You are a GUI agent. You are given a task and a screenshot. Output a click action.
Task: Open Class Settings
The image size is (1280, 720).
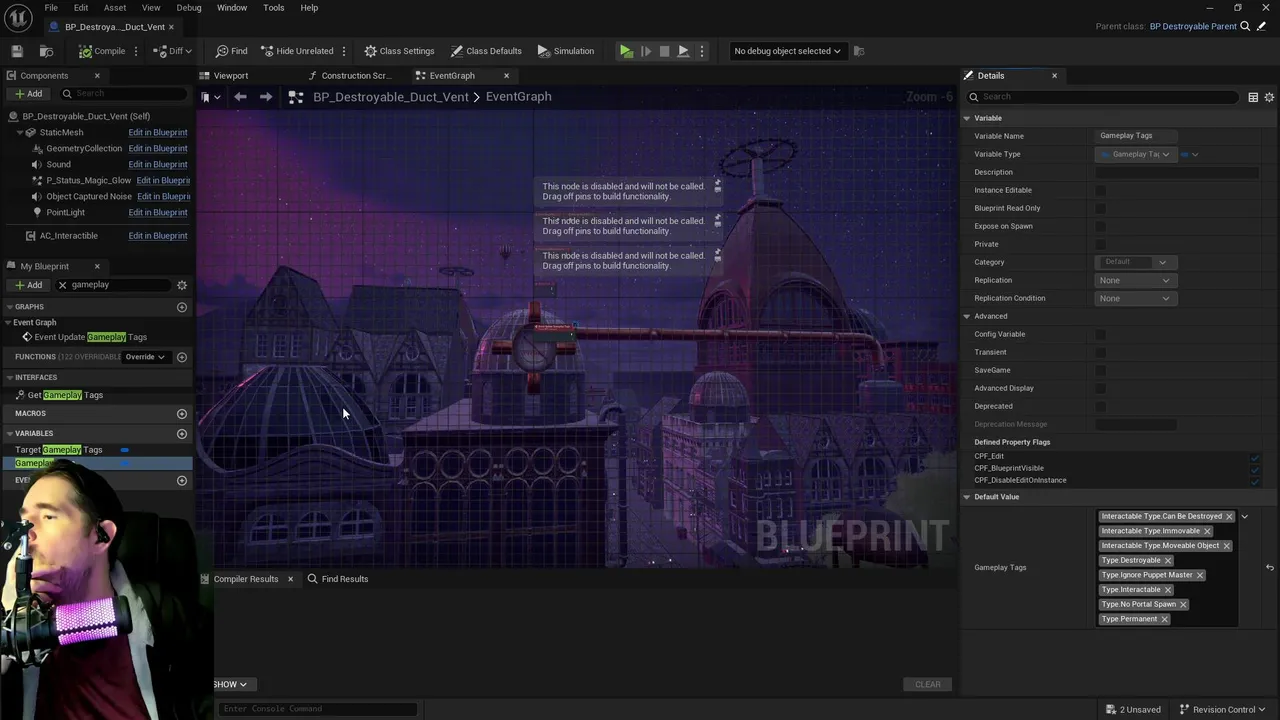(x=399, y=51)
